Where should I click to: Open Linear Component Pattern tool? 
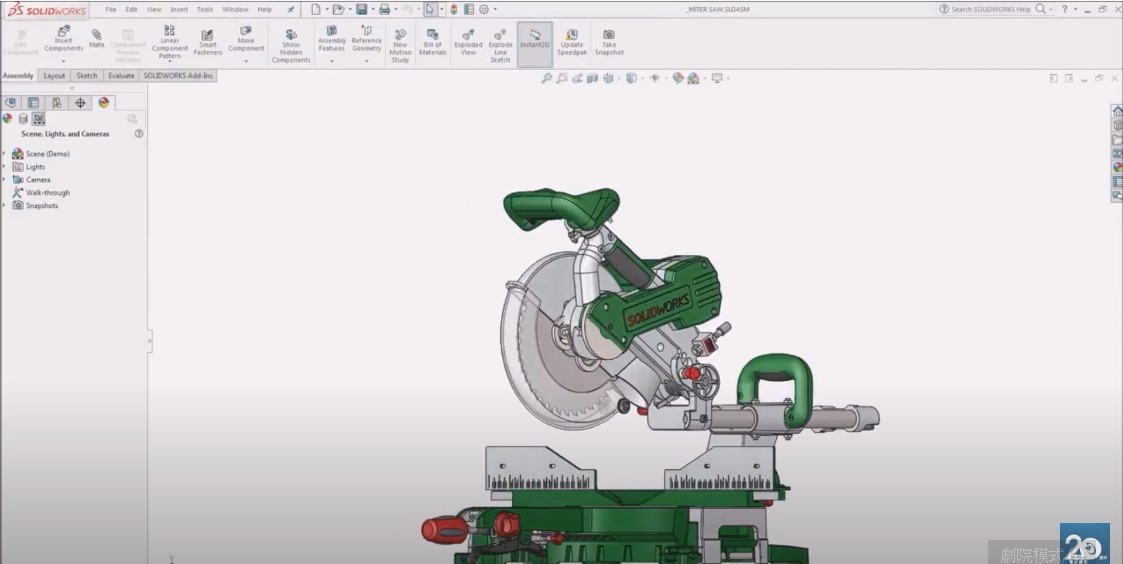tap(170, 42)
